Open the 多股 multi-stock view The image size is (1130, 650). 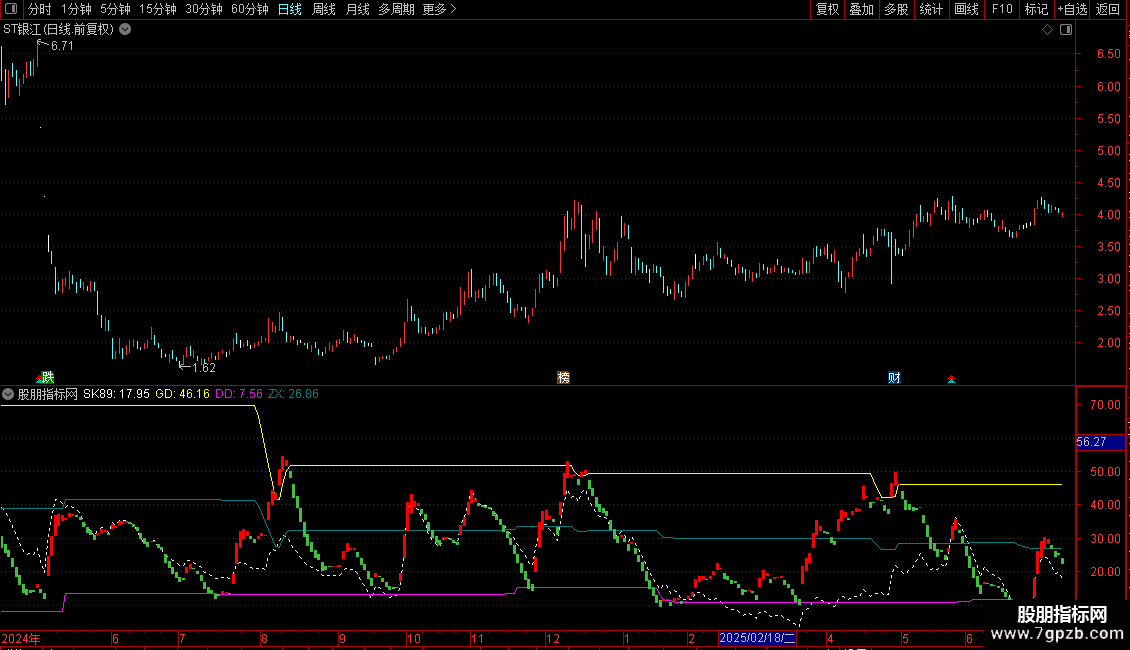[897, 9]
